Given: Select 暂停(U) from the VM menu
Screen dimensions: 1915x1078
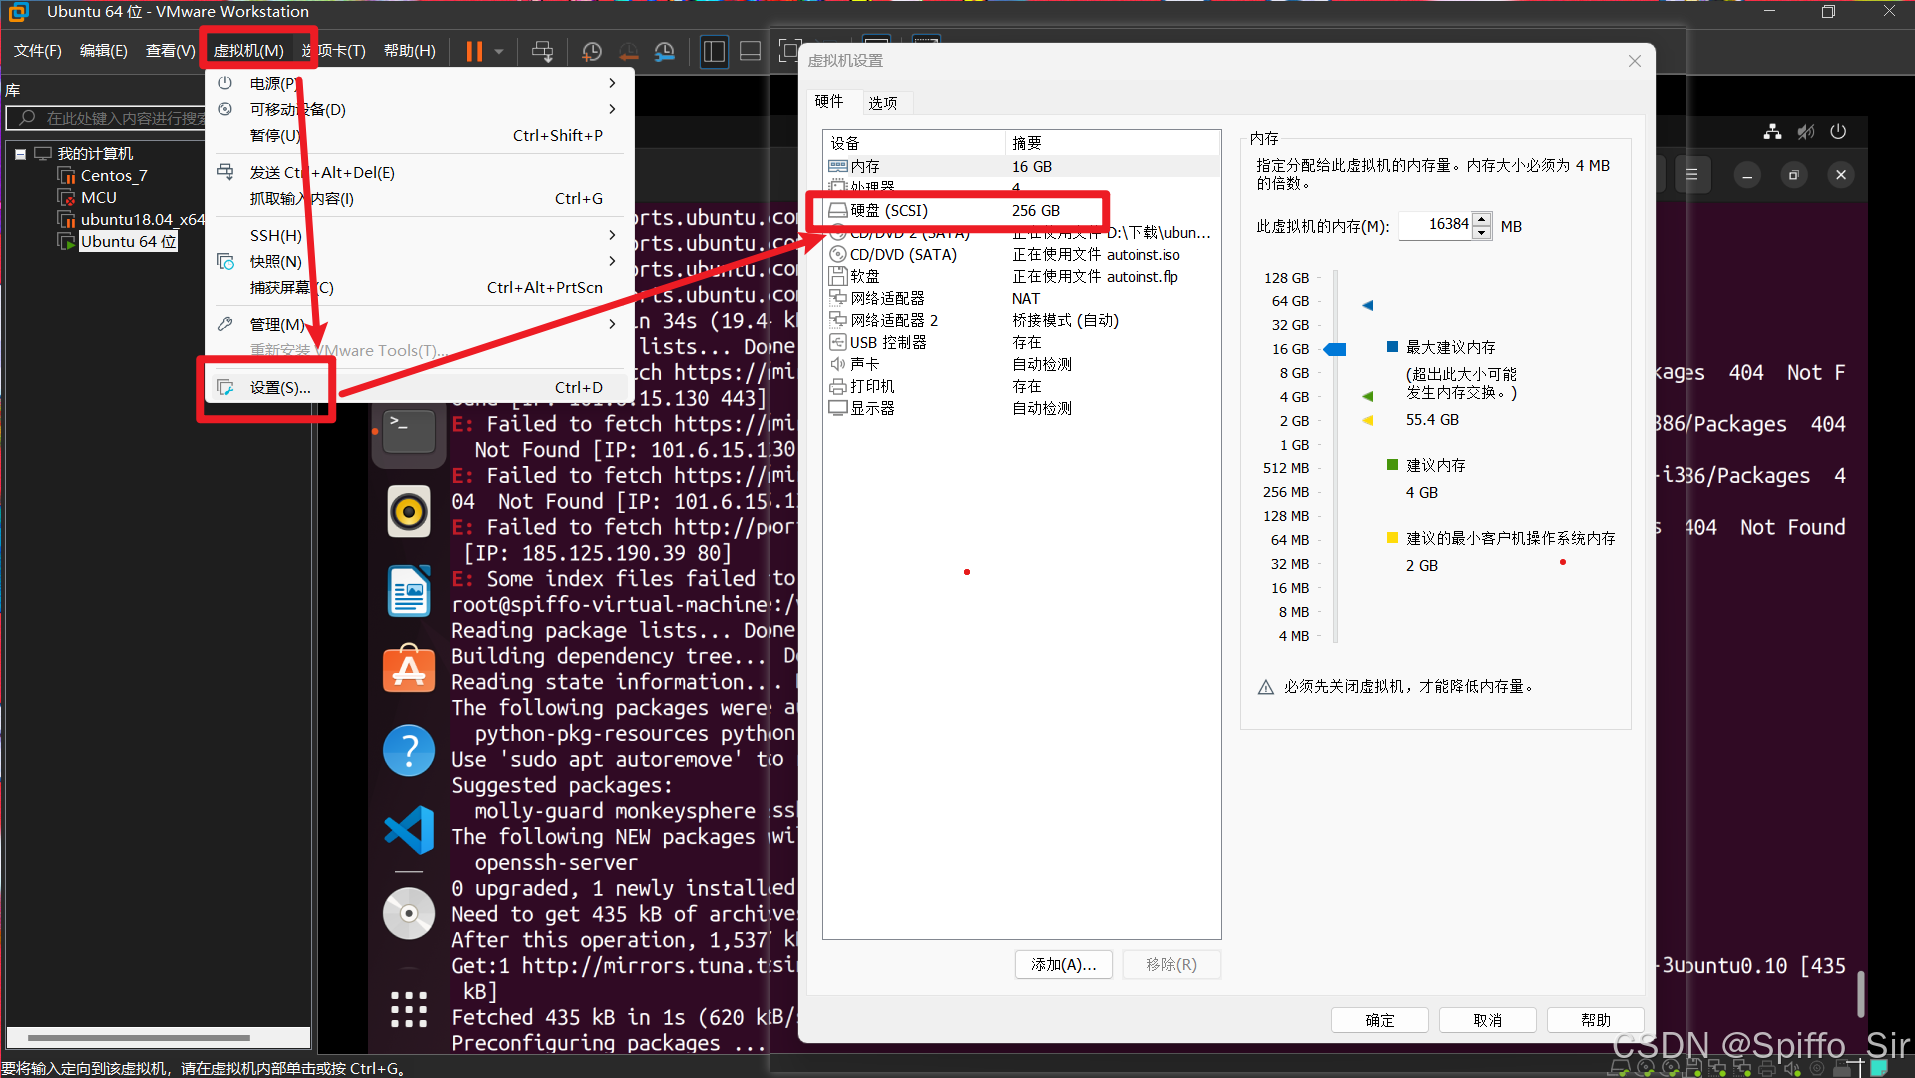Looking at the screenshot, I should point(417,135).
